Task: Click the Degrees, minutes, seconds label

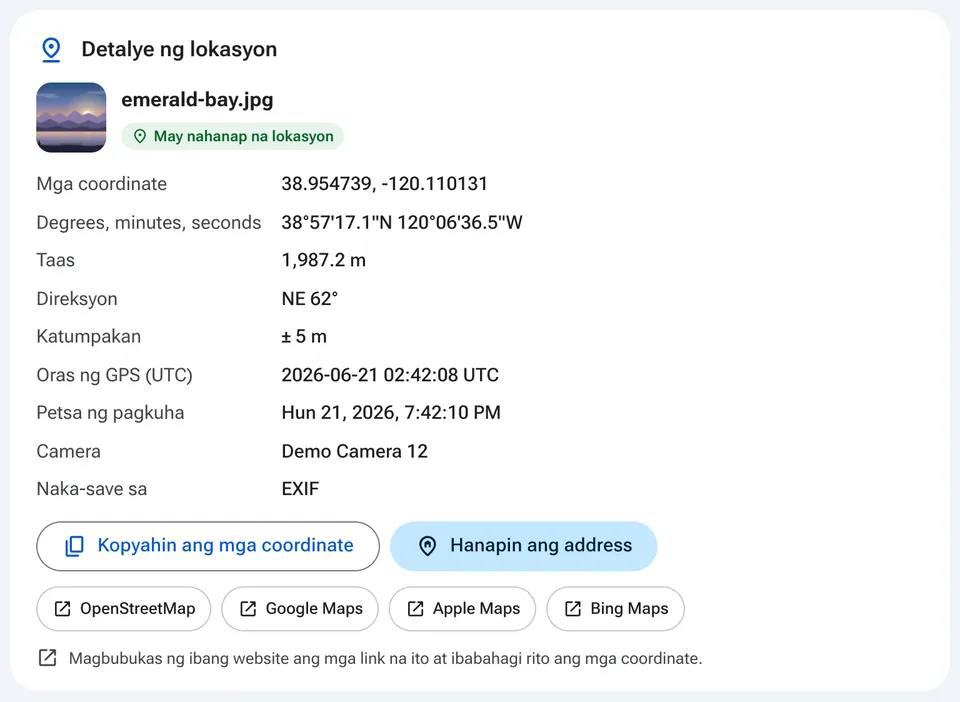Action: click(x=149, y=222)
